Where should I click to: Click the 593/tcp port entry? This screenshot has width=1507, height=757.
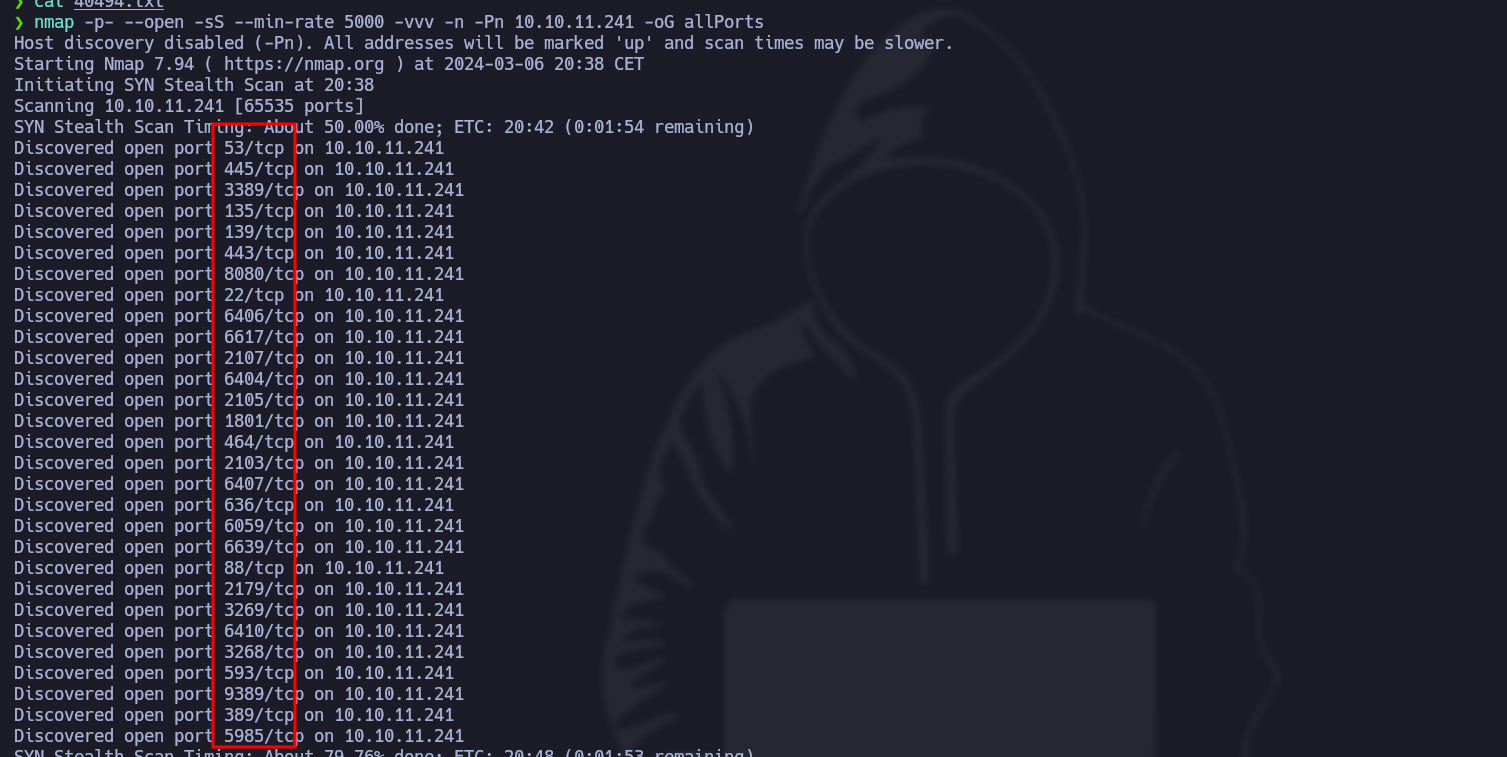coord(259,673)
